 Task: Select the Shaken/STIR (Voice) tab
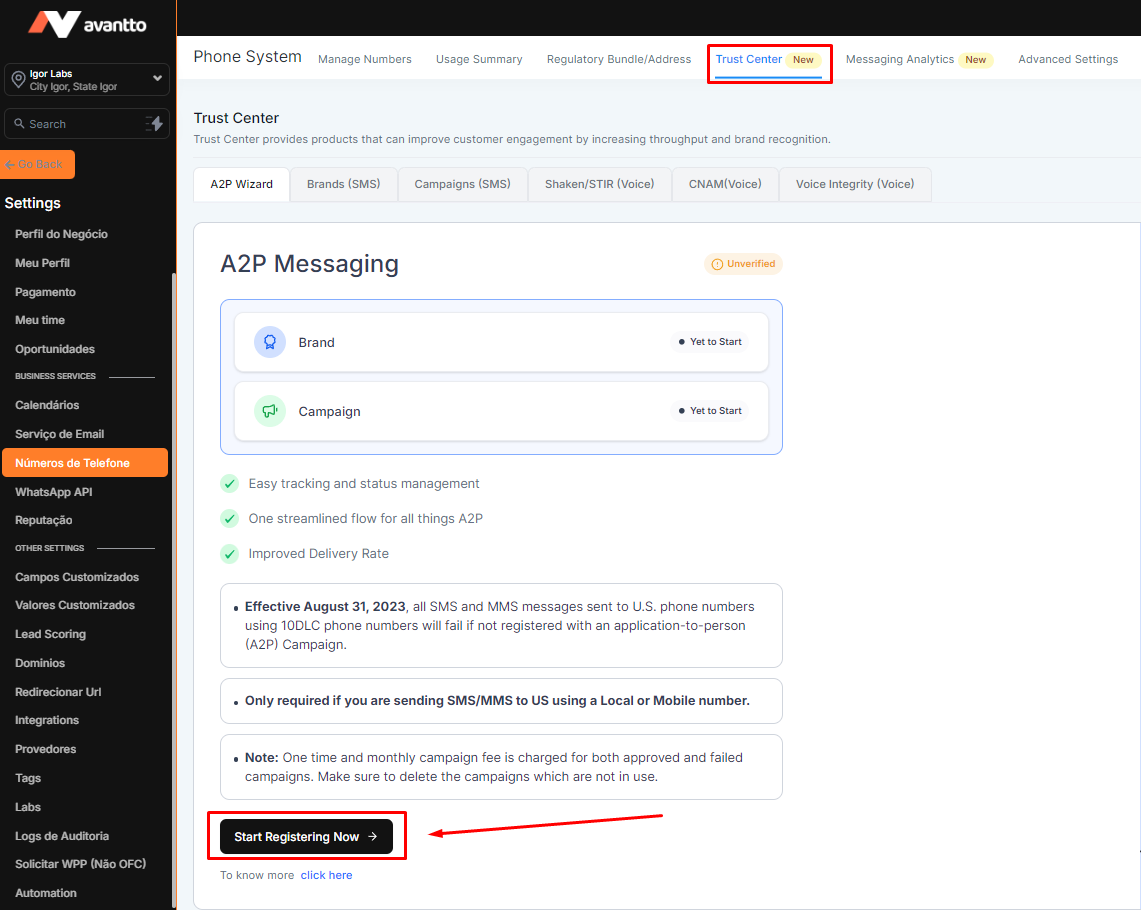[599, 184]
